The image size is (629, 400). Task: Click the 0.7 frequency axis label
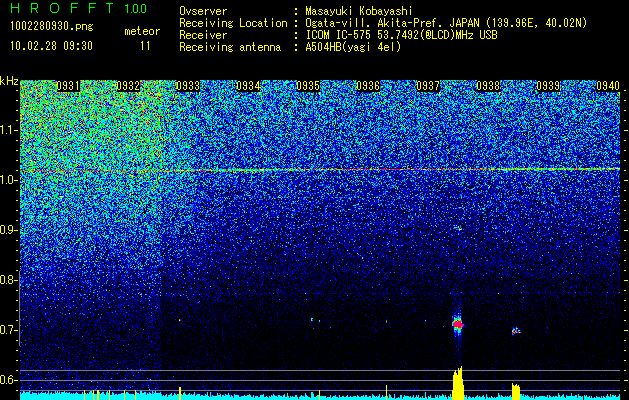(8, 330)
